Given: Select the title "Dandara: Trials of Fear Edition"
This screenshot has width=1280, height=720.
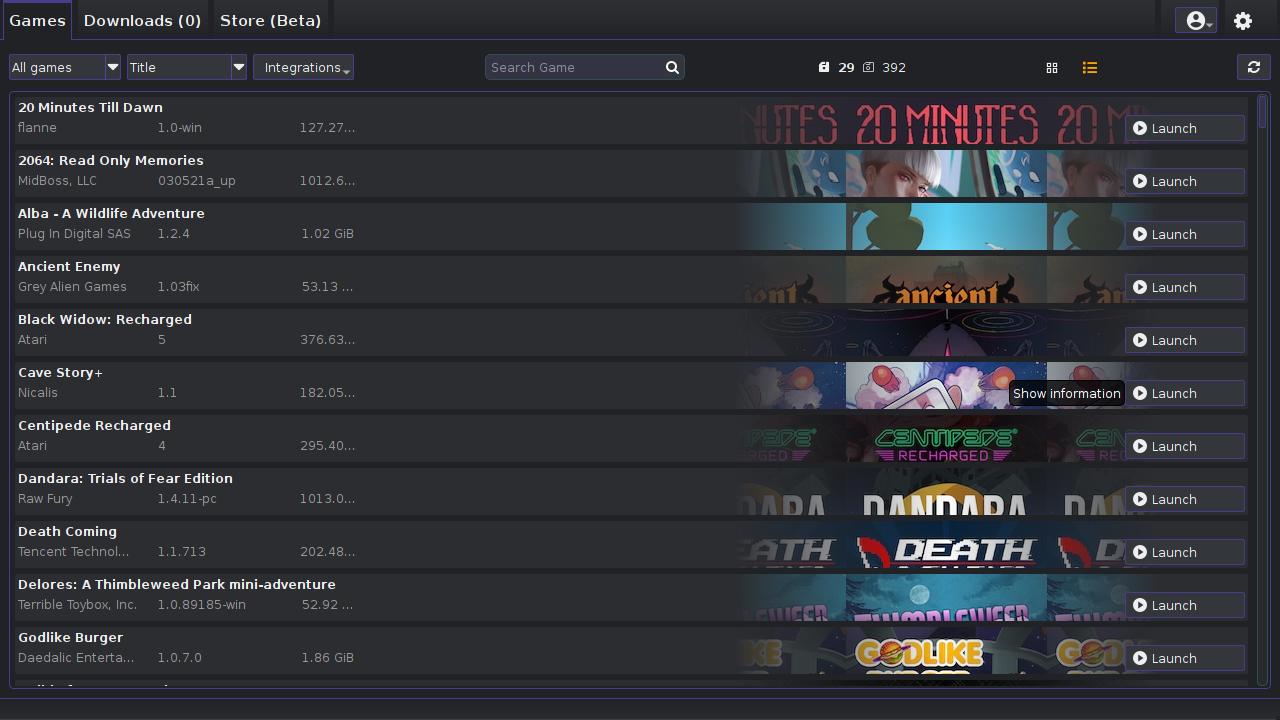Looking at the screenshot, I should (125, 478).
